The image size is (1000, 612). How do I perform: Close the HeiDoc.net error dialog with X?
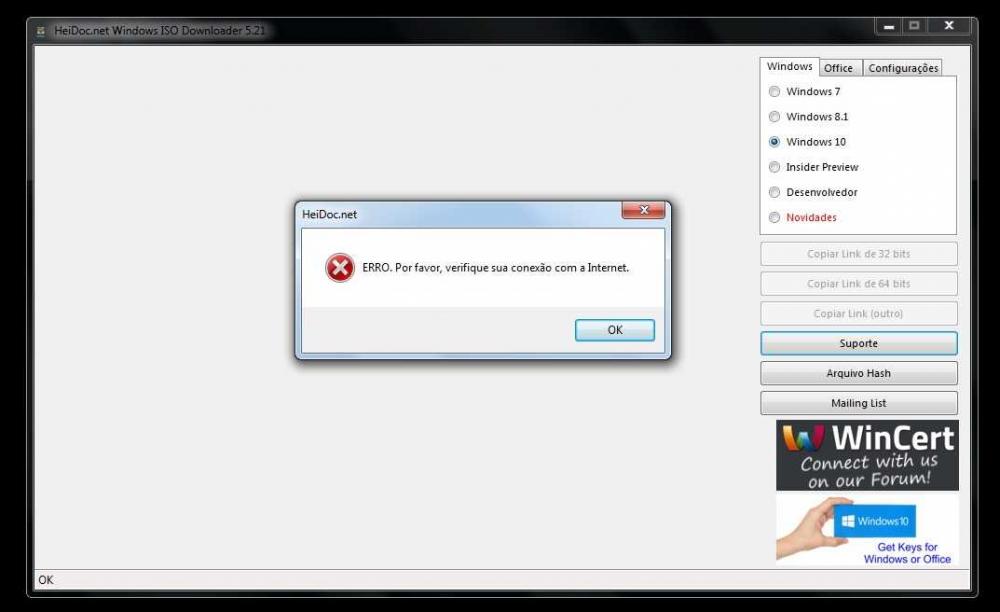click(643, 210)
